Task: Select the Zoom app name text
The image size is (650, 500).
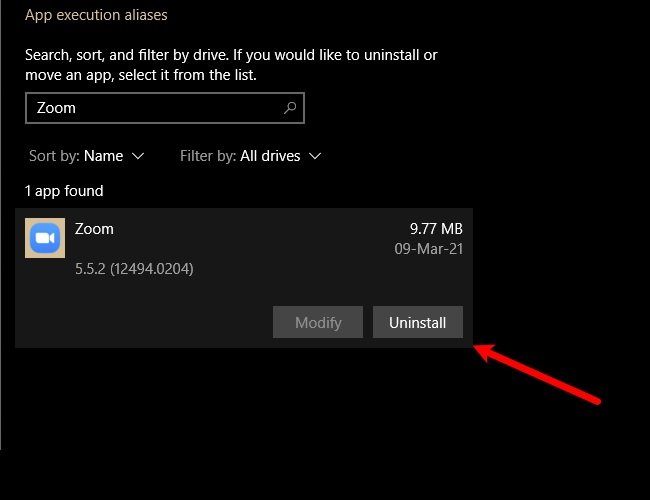Action: pyautogui.click(x=94, y=229)
